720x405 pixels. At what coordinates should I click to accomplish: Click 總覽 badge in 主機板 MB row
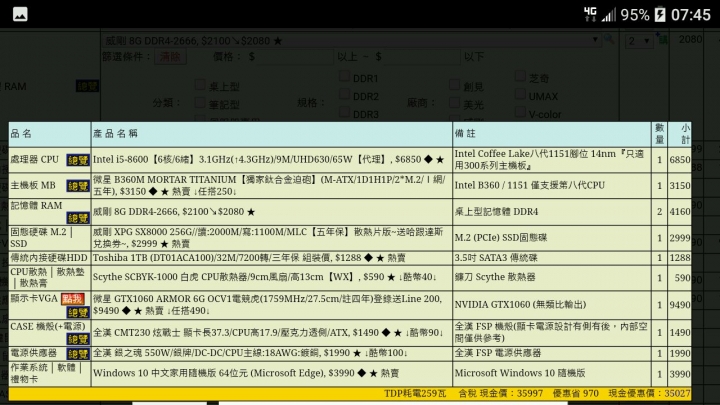pos(78,186)
